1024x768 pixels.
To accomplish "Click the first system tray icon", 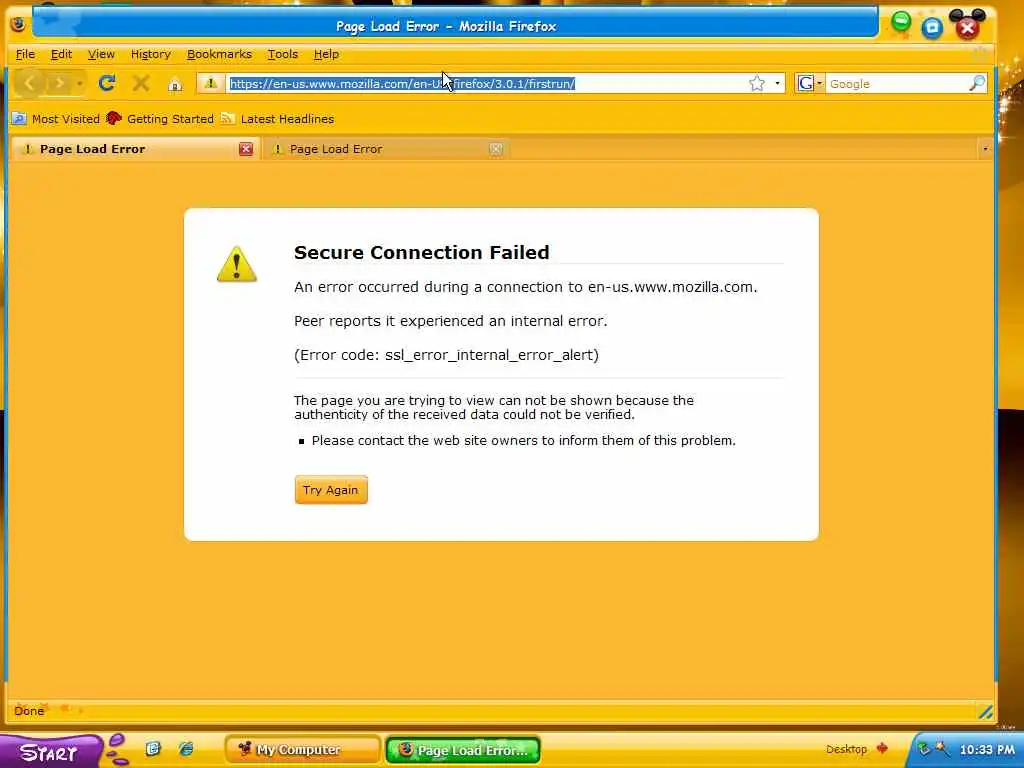I will point(923,748).
